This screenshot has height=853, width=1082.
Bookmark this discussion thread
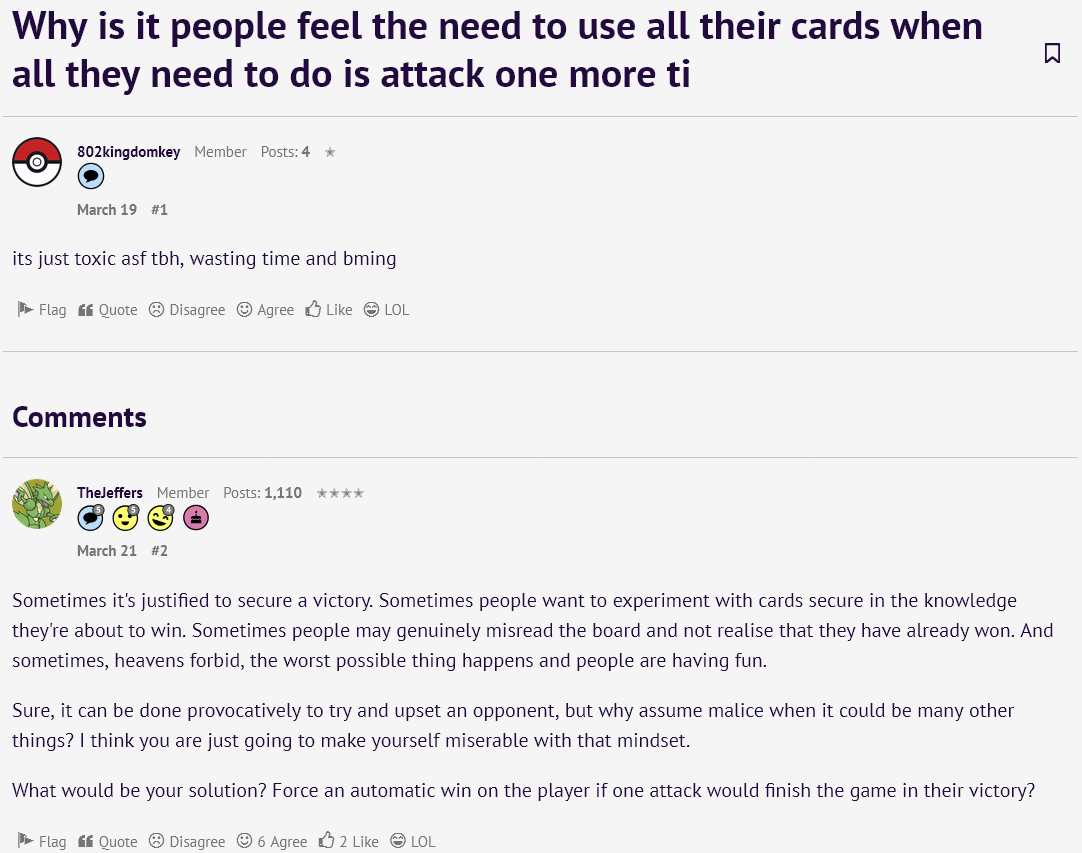(x=1052, y=53)
